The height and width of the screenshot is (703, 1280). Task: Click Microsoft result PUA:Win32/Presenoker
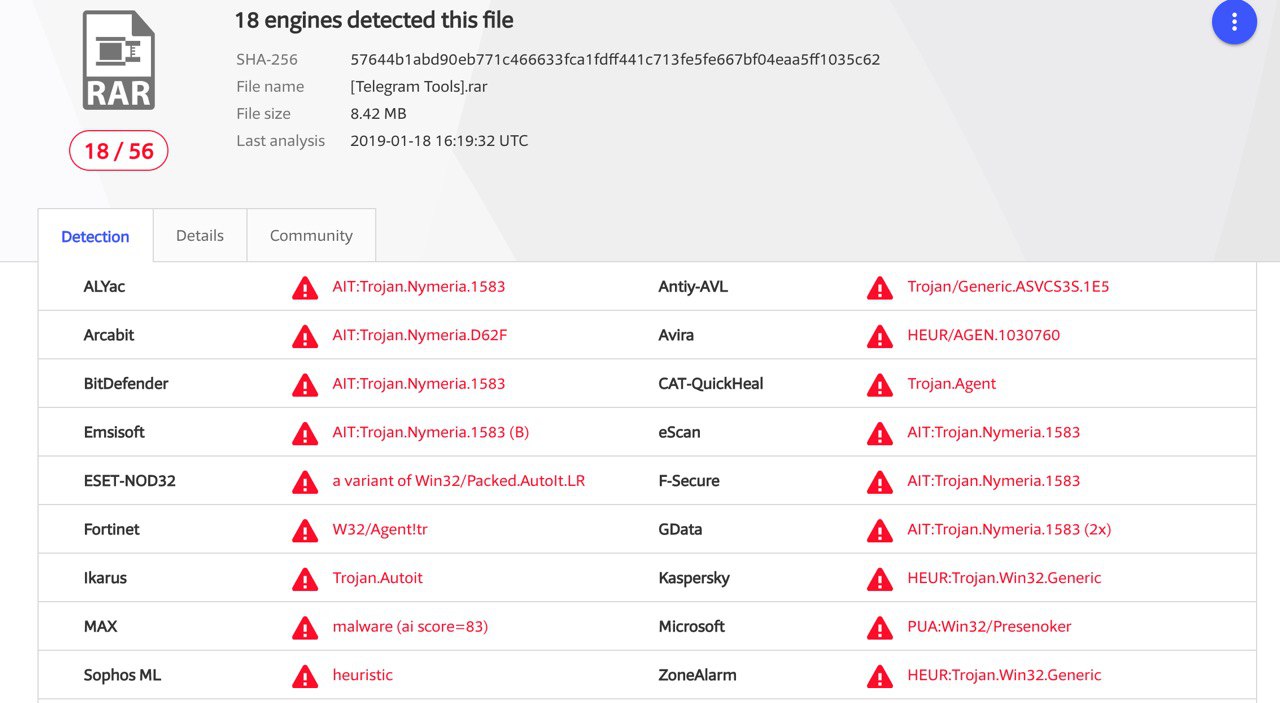click(x=989, y=626)
